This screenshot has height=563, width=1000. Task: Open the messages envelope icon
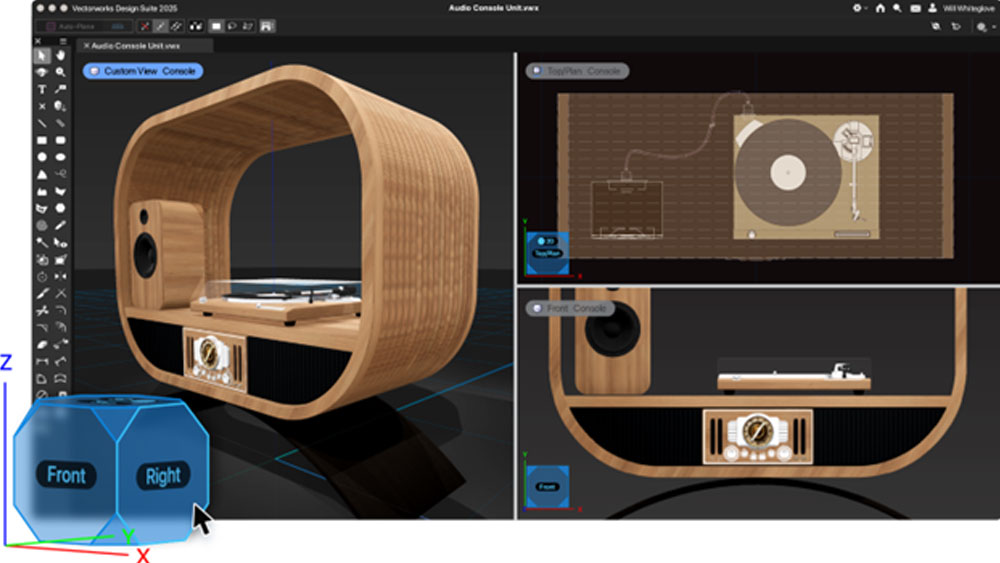[914, 8]
